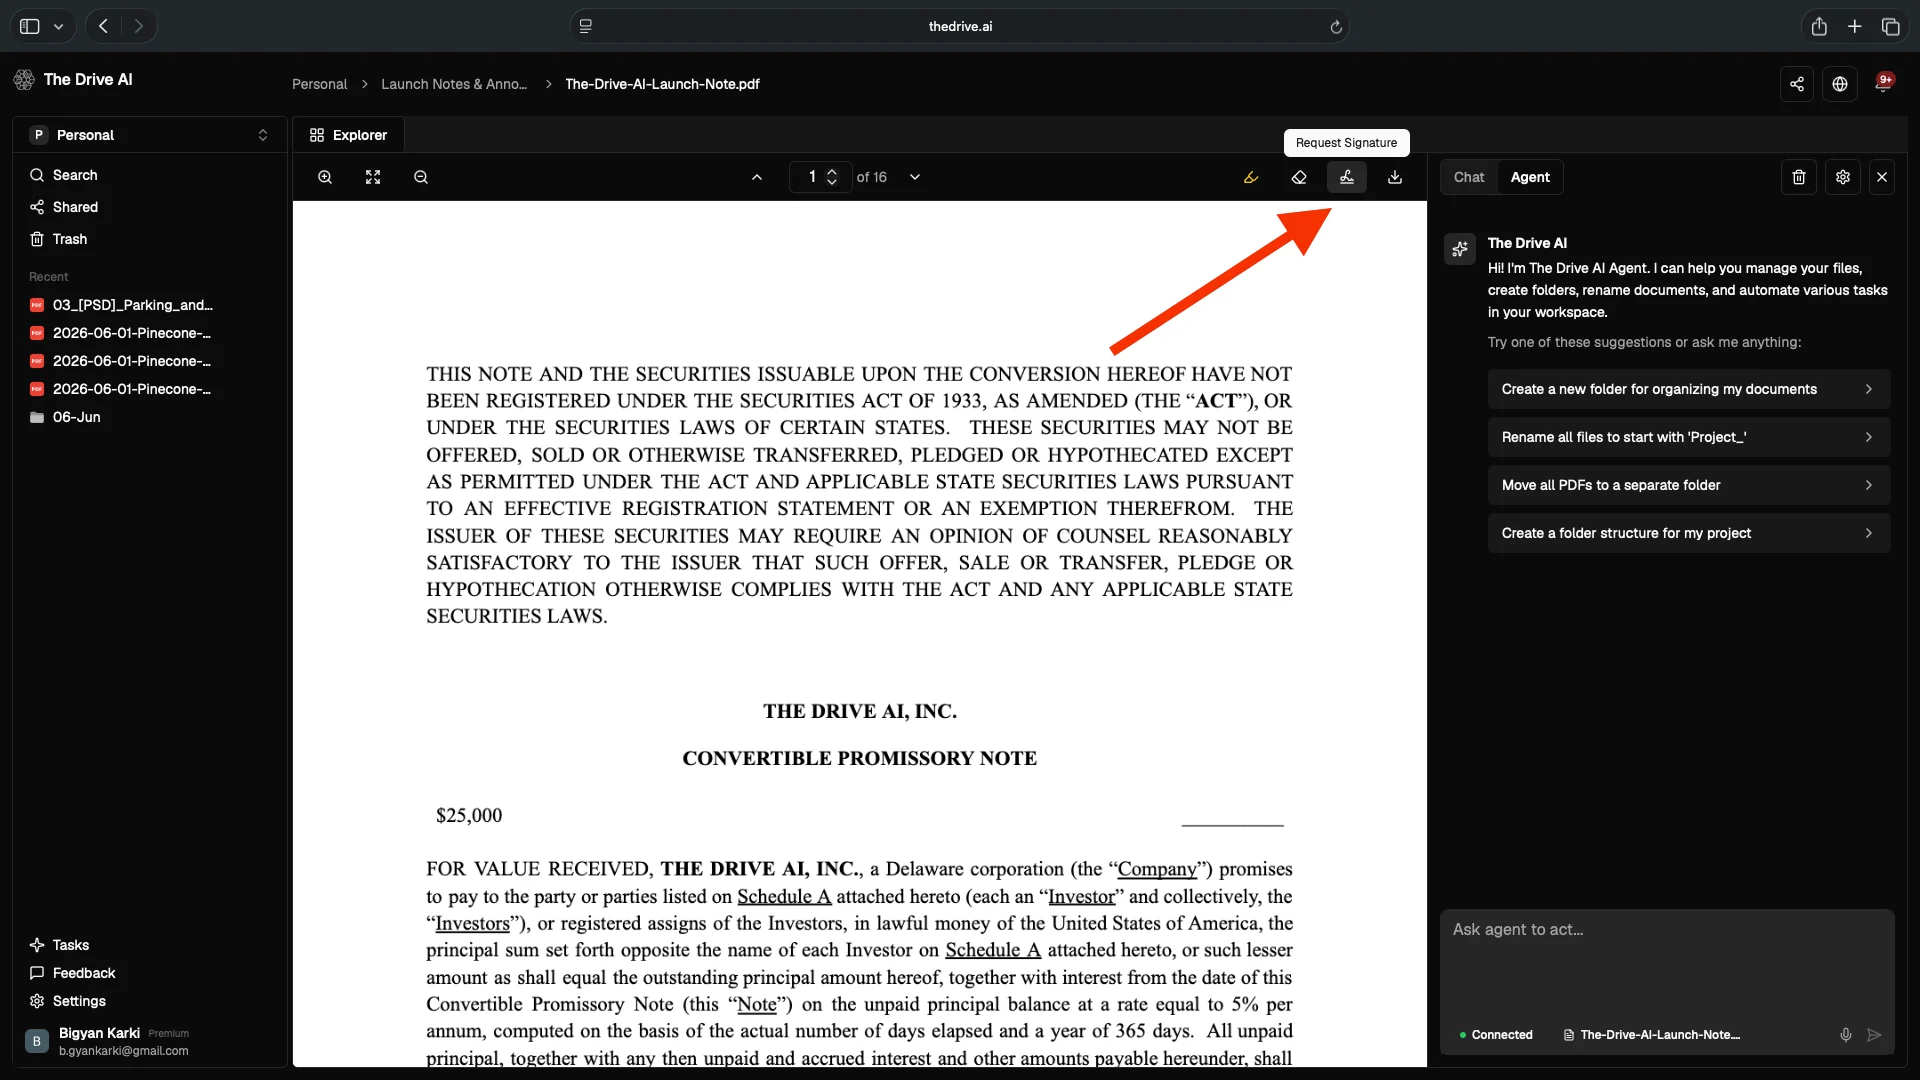This screenshot has height=1080, width=1920.
Task: Toggle the browser sidebar icon
Action: (30, 26)
